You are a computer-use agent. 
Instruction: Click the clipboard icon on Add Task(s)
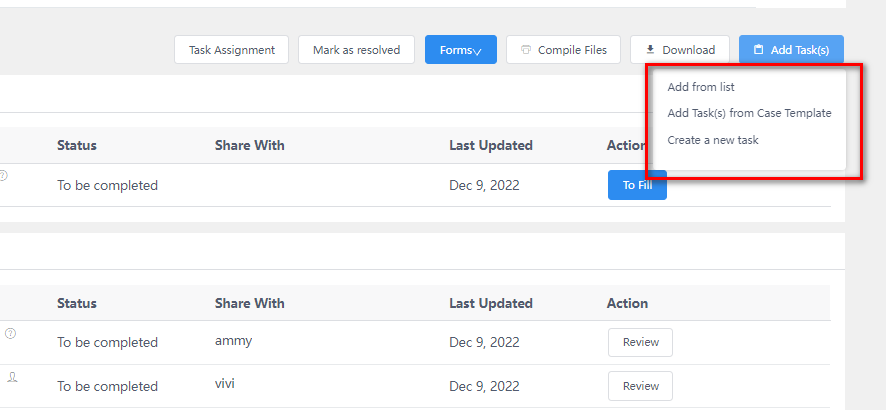coord(759,50)
